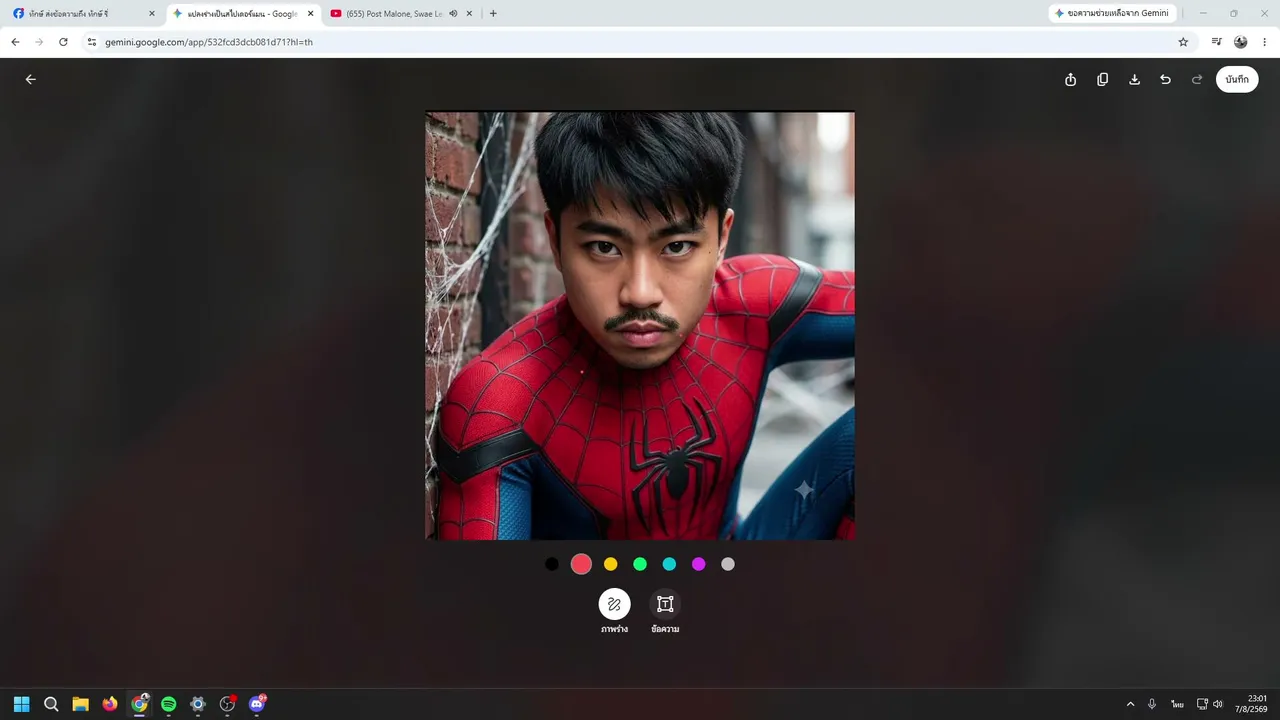Mute the YouTube tab audio
Screen dimensions: 1280x720
pos(453,14)
